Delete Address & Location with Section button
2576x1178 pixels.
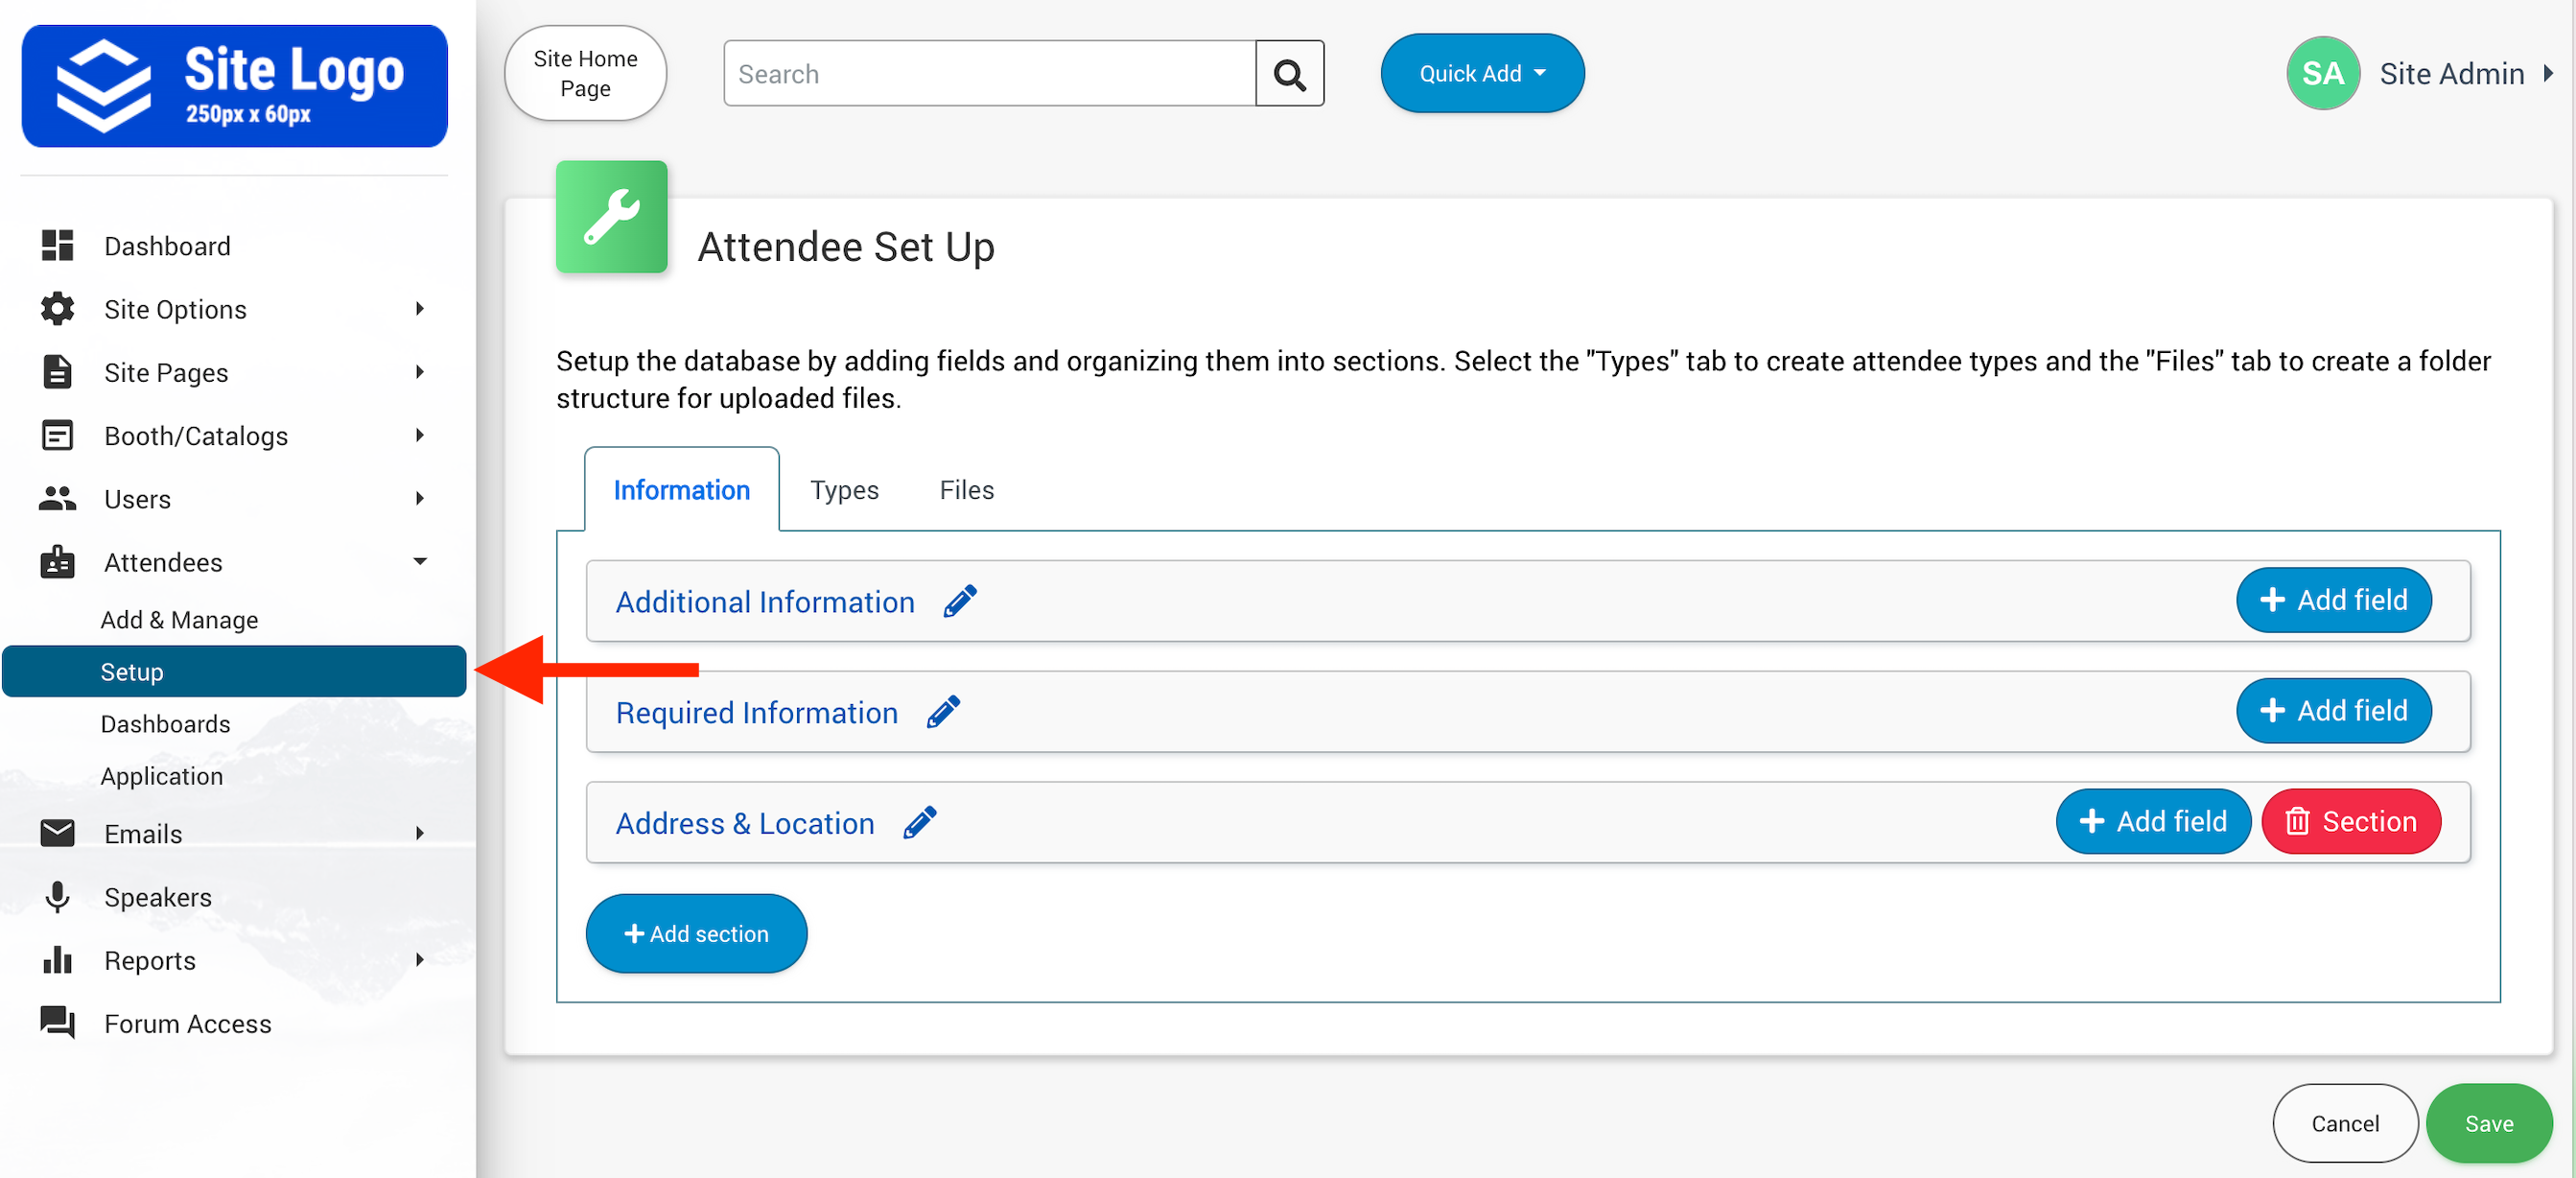(x=2350, y=821)
